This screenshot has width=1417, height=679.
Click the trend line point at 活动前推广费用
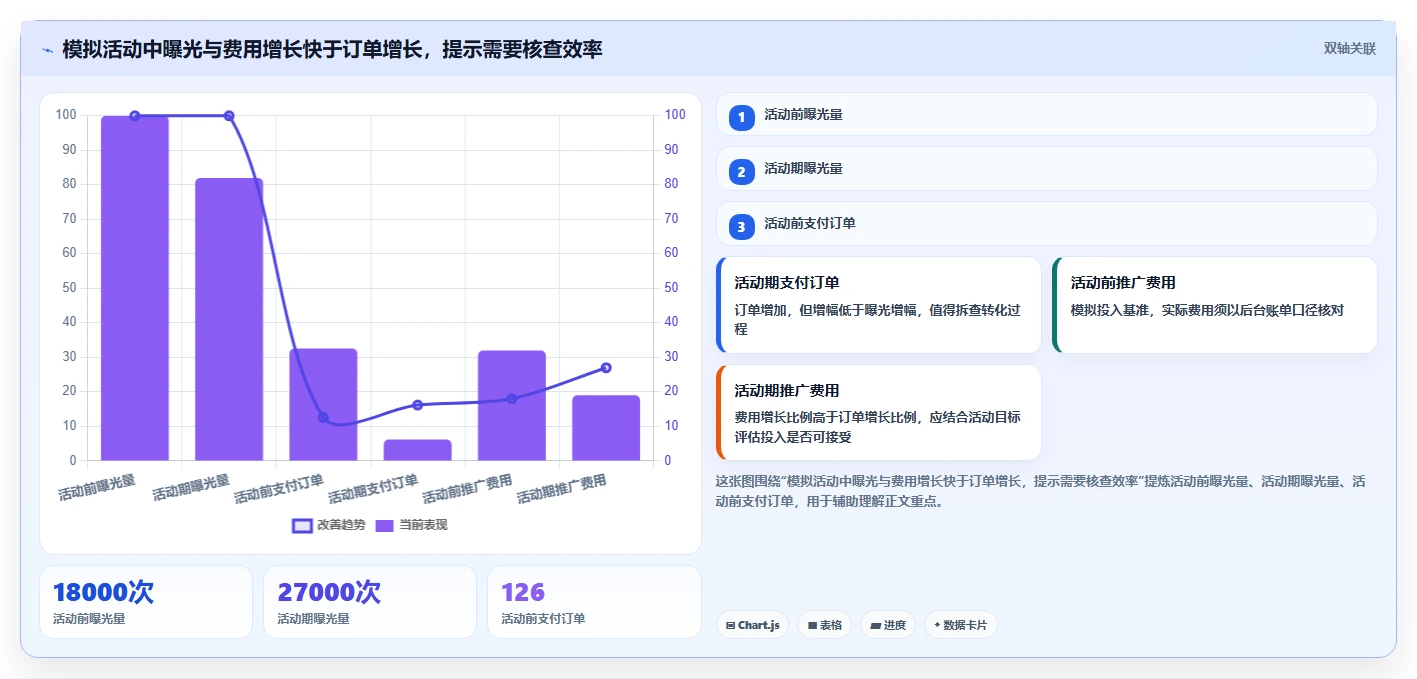pyautogui.click(x=512, y=399)
